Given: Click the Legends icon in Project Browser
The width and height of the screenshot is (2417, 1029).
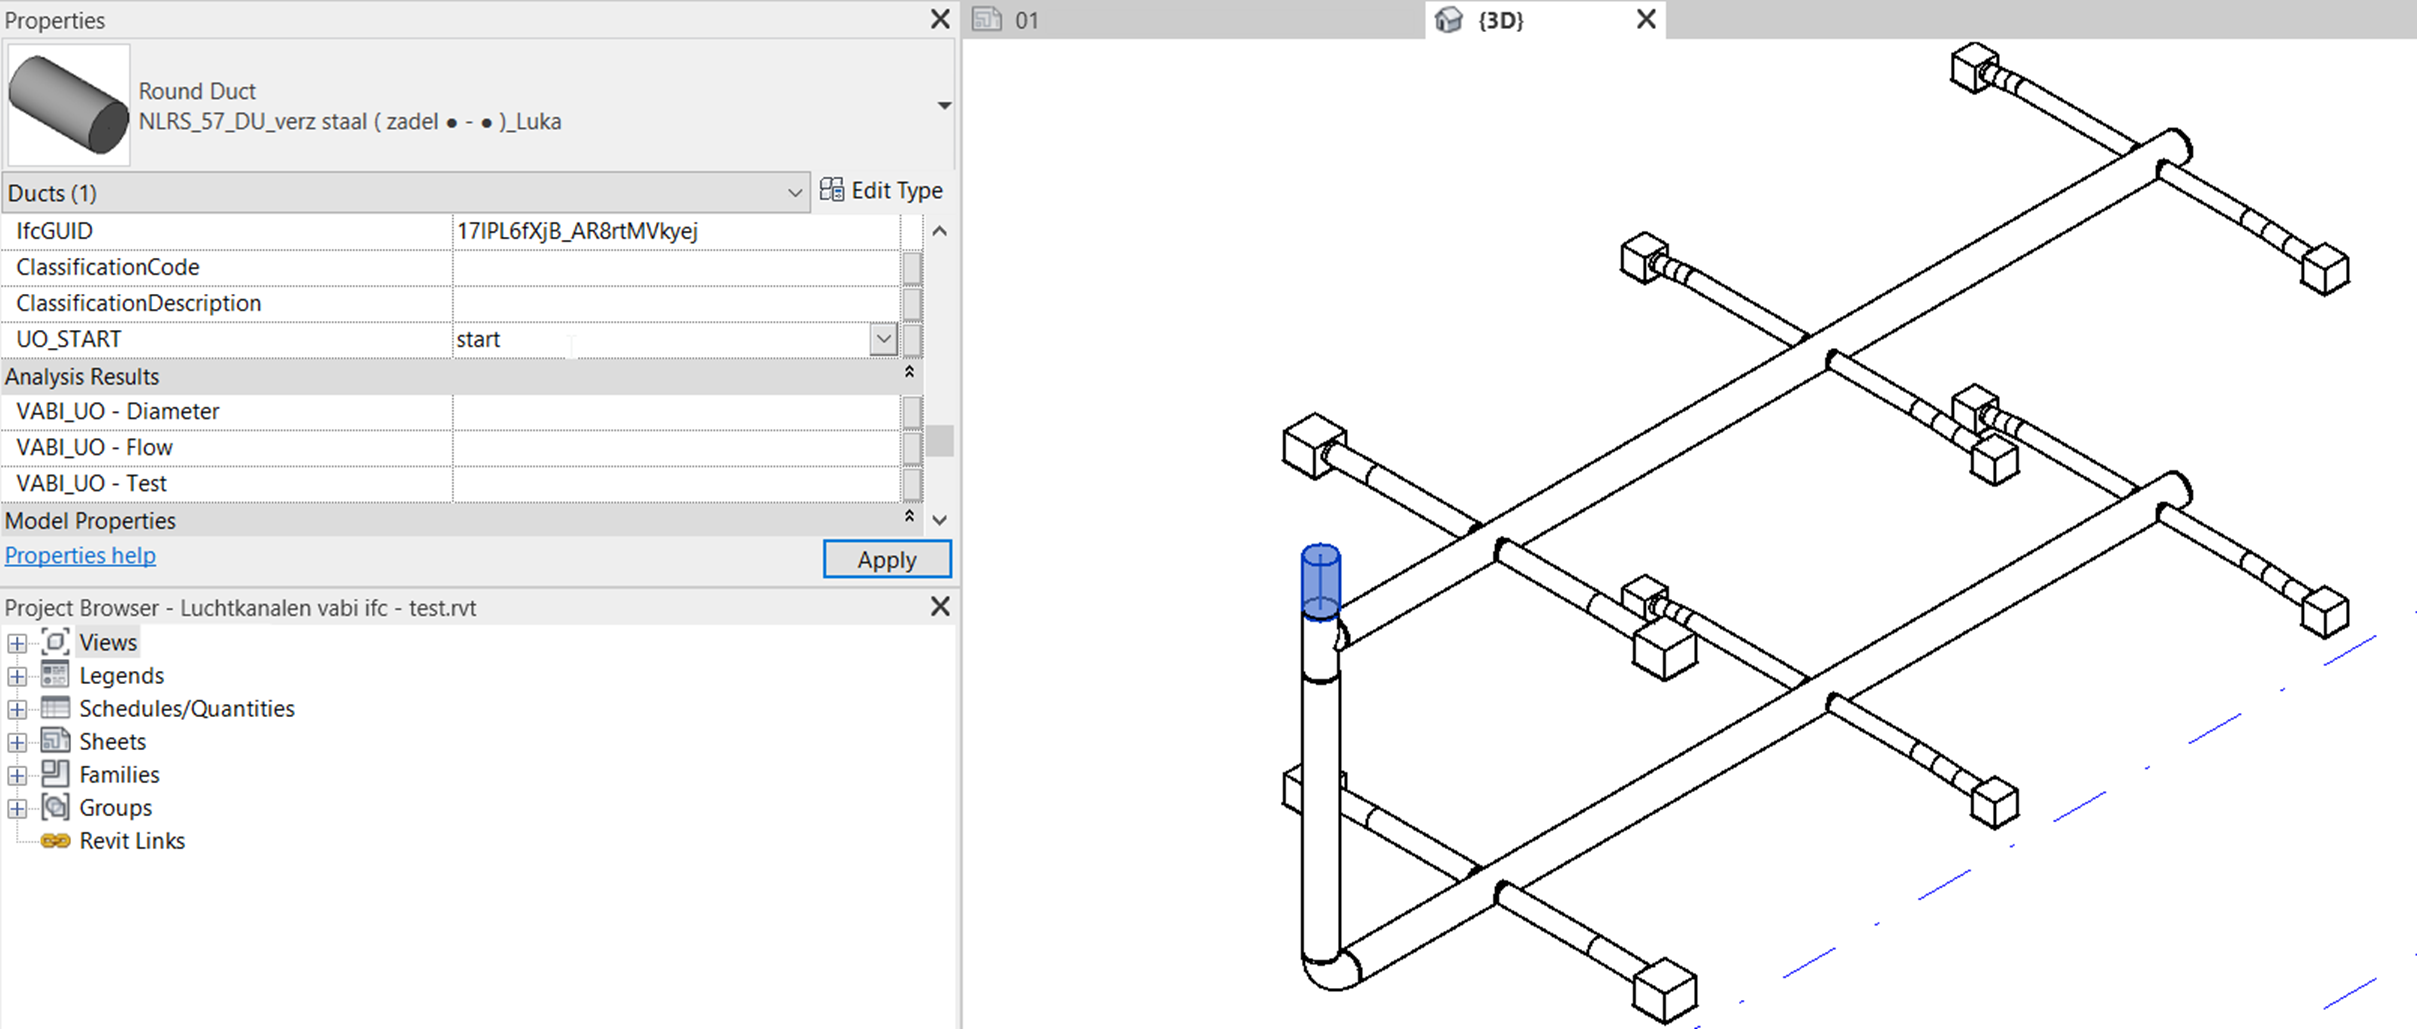Looking at the screenshot, I should pos(56,675).
